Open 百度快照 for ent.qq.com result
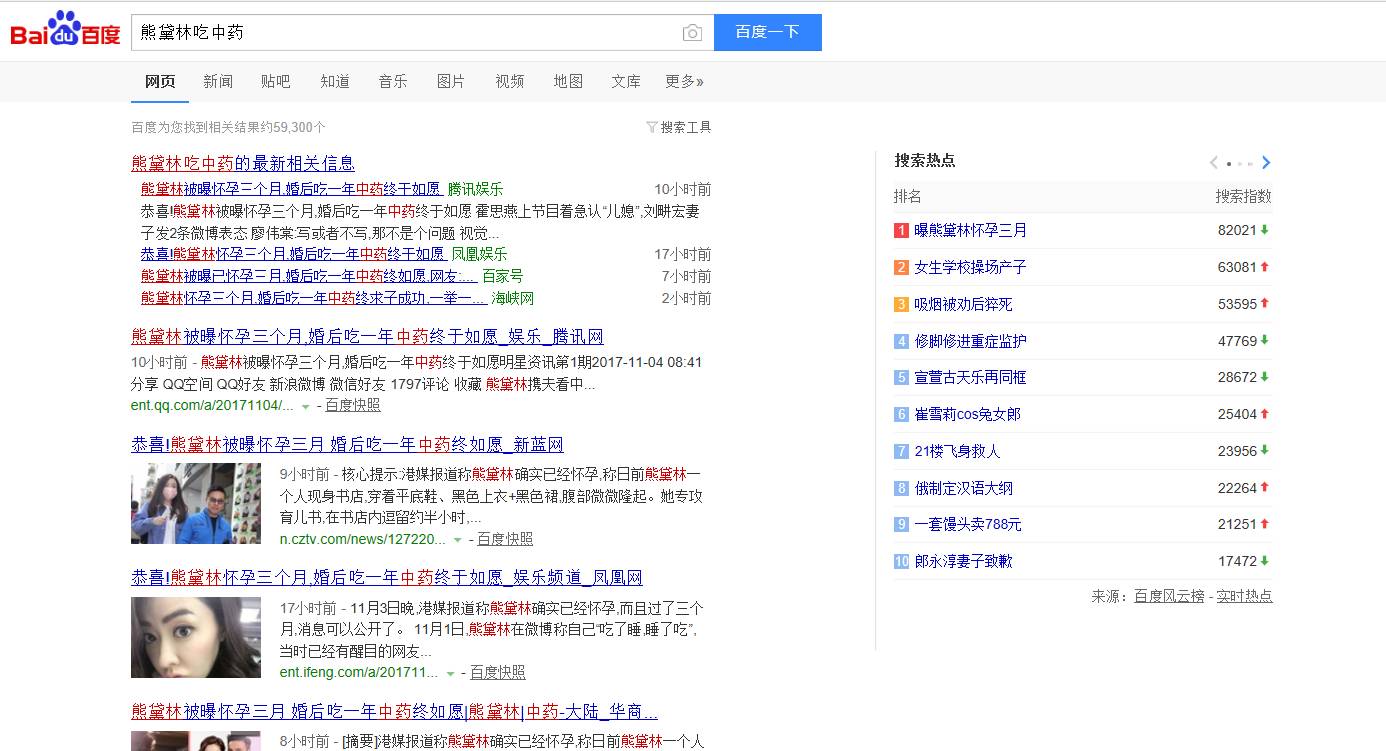 click(353, 405)
